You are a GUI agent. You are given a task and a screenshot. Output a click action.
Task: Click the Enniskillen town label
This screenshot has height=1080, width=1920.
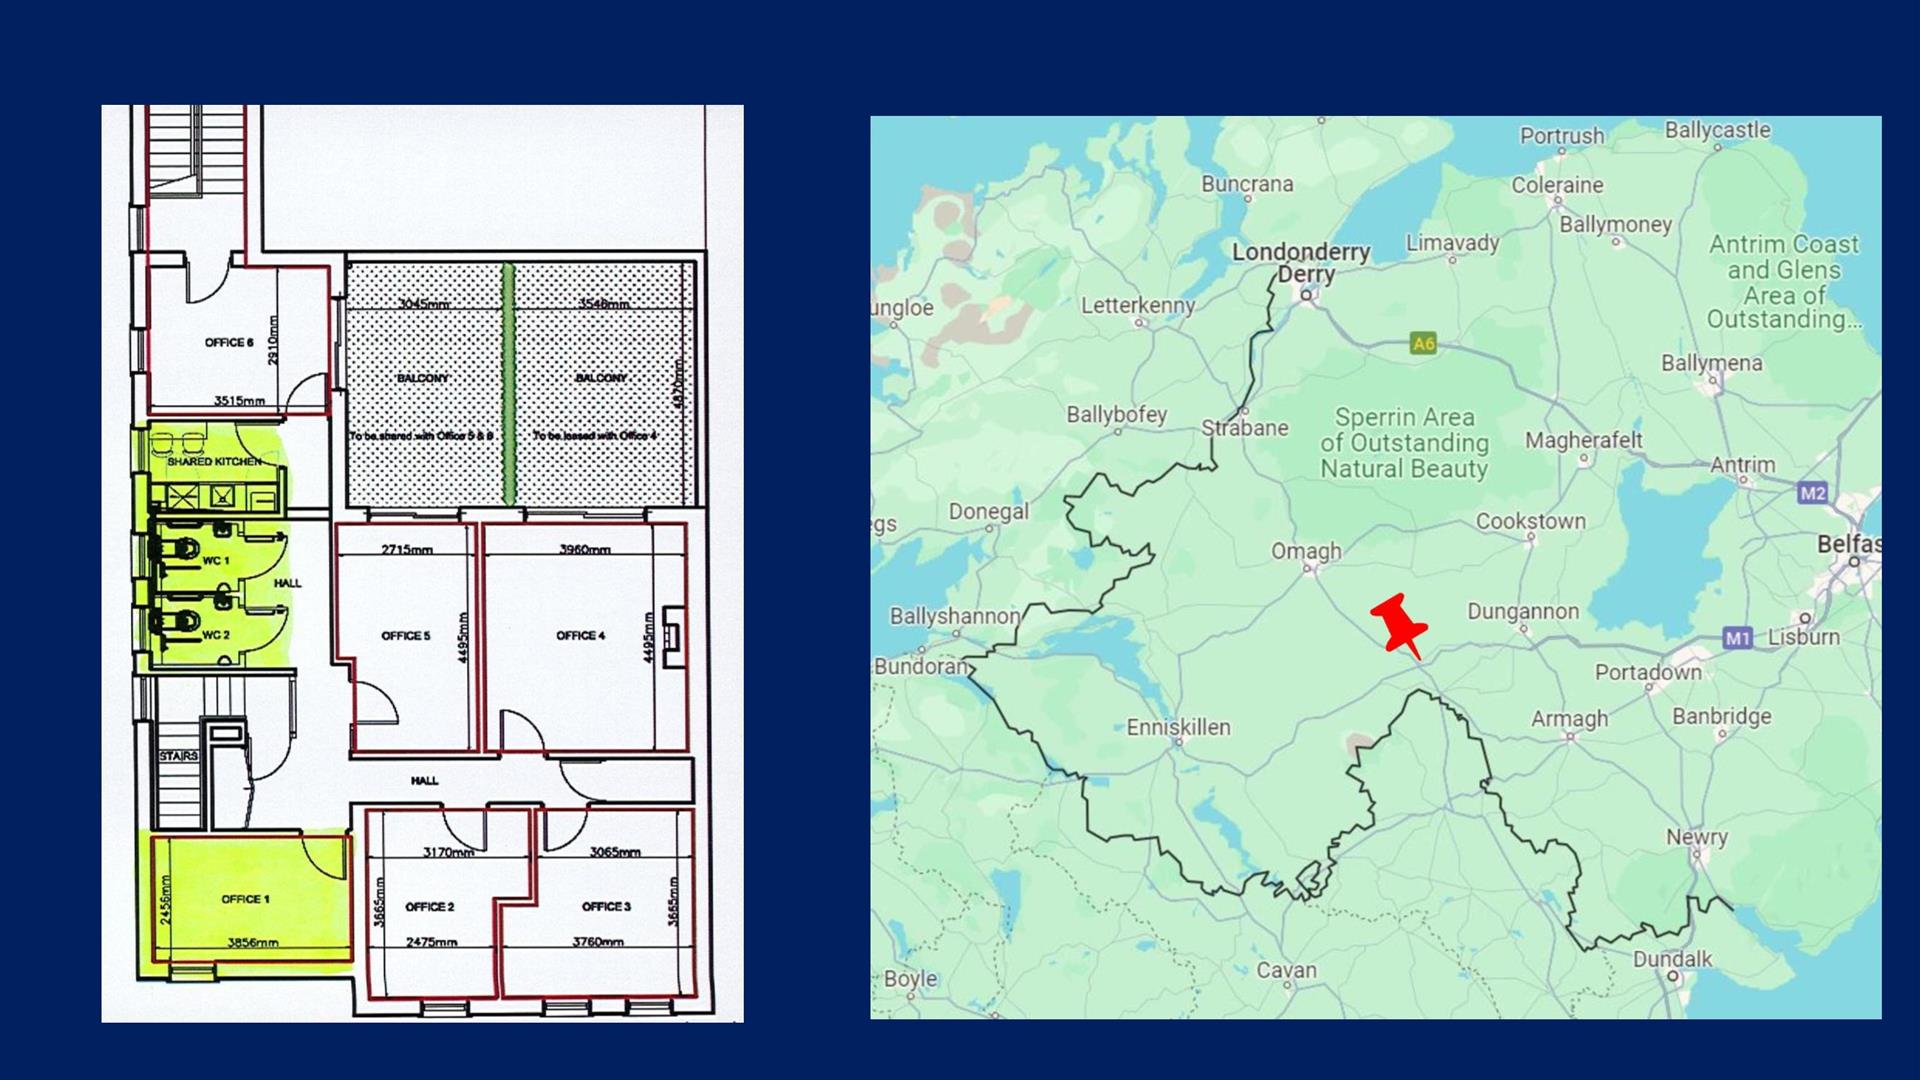pyautogui.click(x=1178, y=727)
